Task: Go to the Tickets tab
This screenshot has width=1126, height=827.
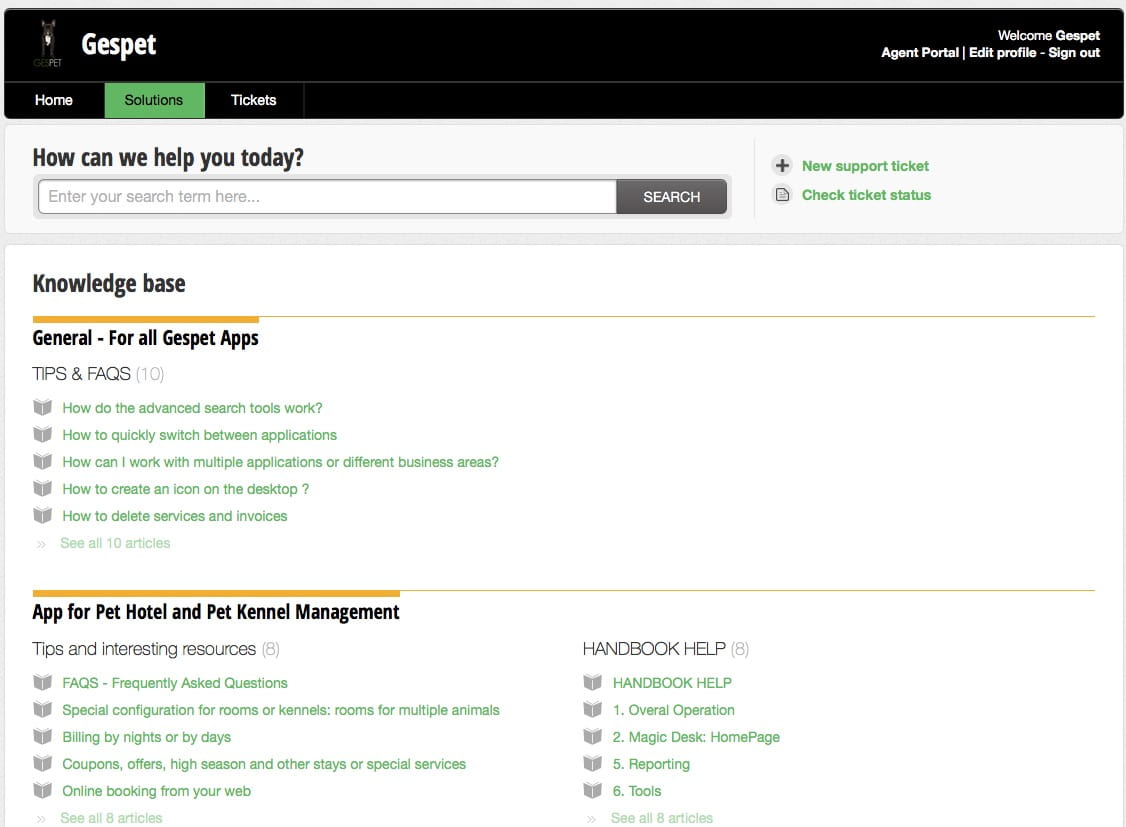Action: pos(253,101)
